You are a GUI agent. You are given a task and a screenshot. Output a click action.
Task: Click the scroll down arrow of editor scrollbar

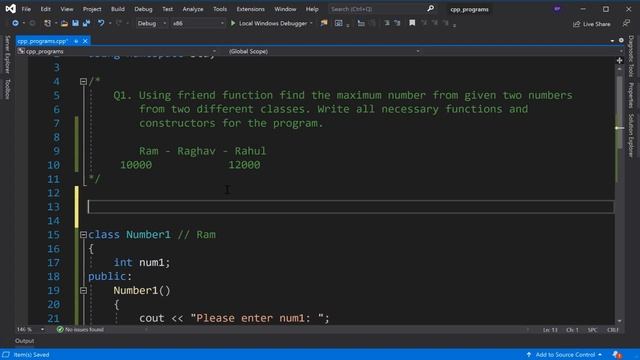[x=620, y=321]
